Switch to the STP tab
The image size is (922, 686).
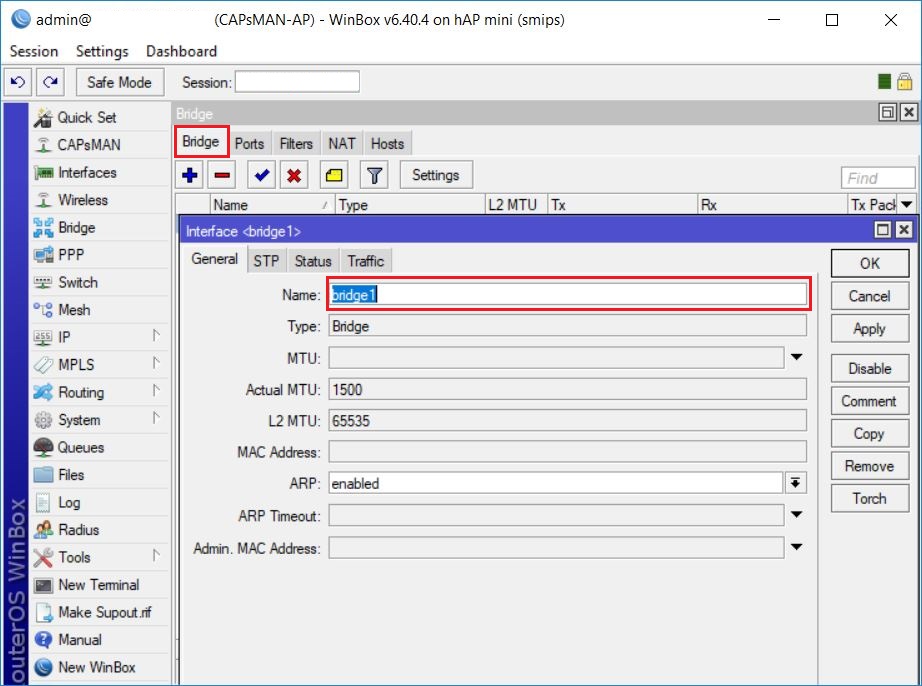pos(266,261)
